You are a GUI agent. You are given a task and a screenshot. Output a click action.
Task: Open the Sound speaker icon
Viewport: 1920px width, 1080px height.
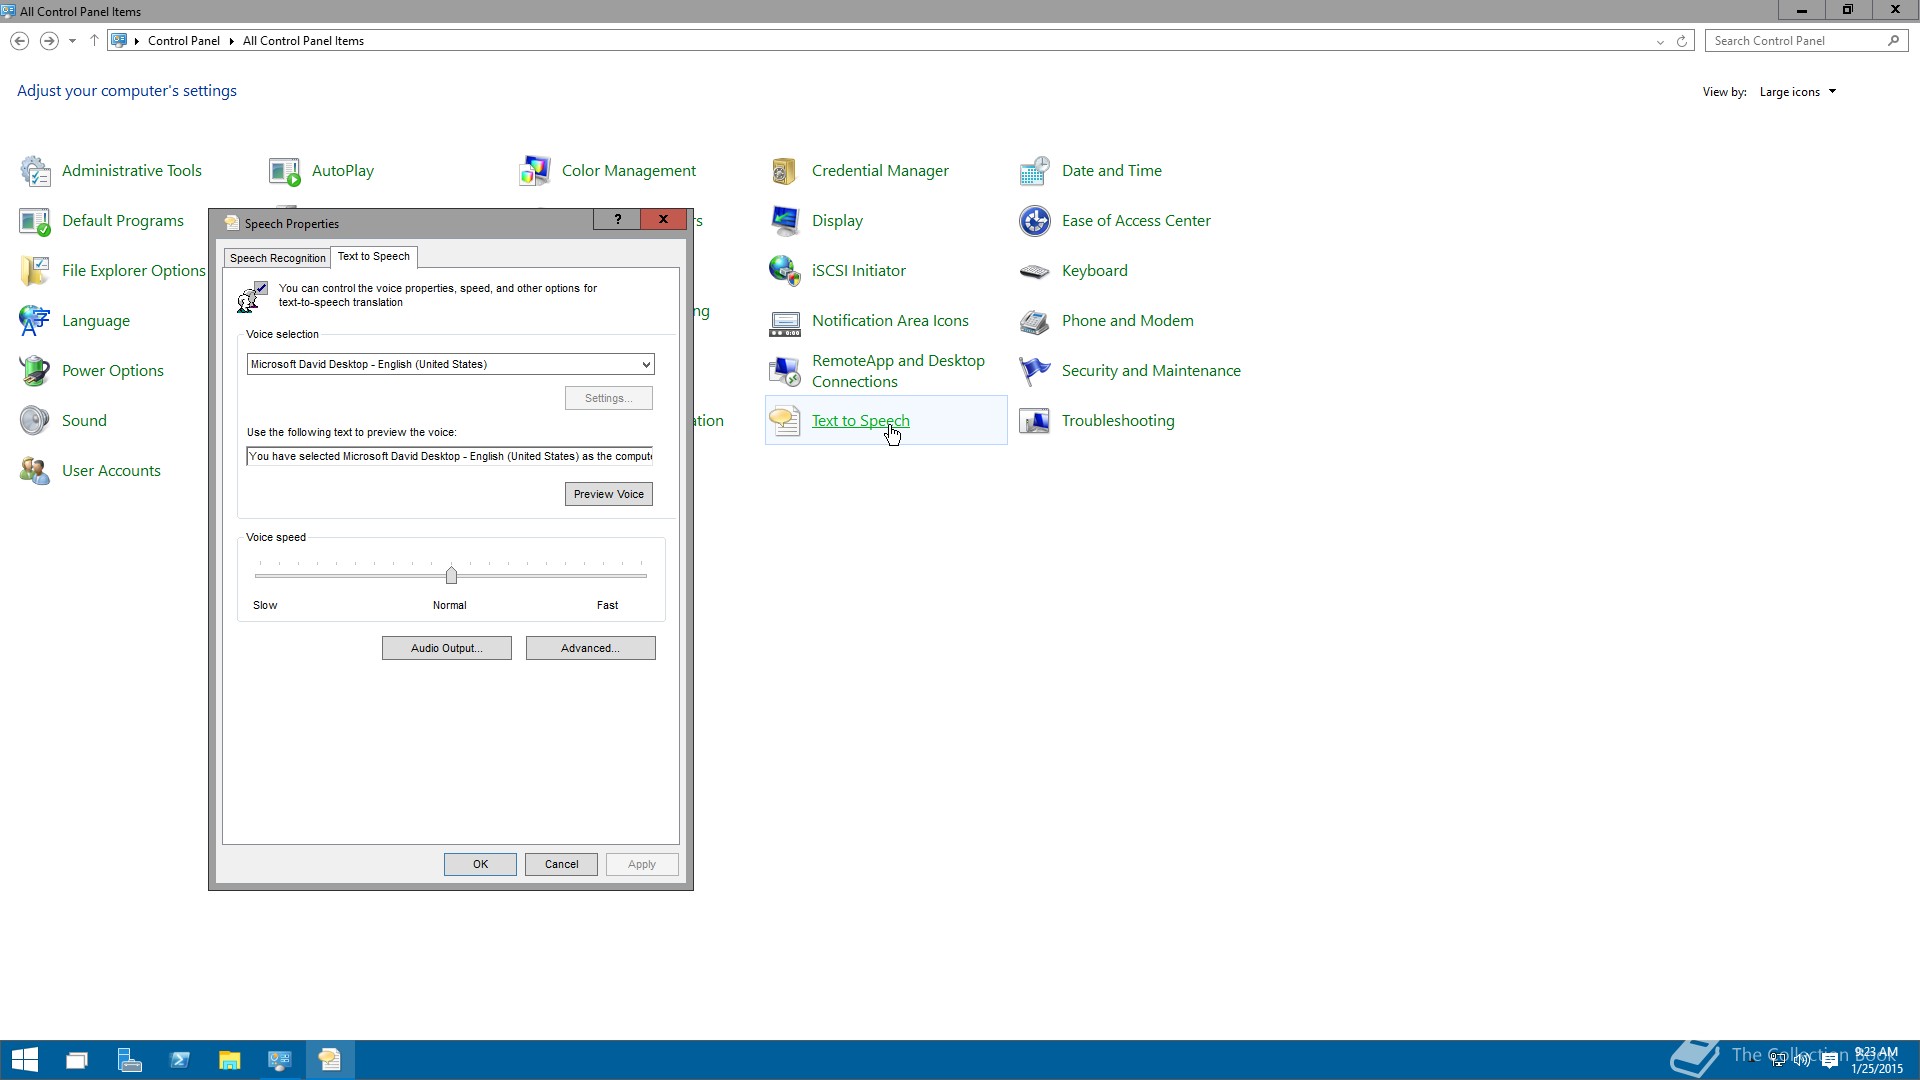35,421
